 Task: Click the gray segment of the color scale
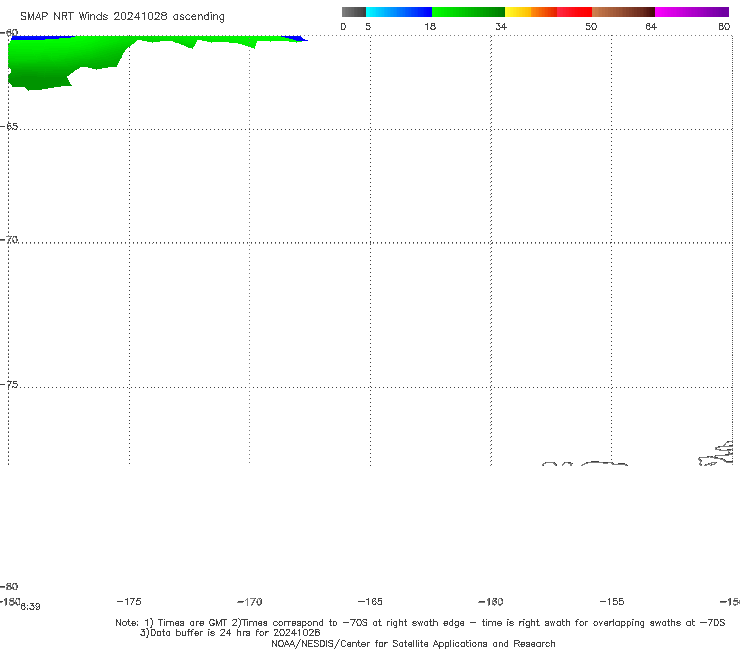[x=354, y=12]
